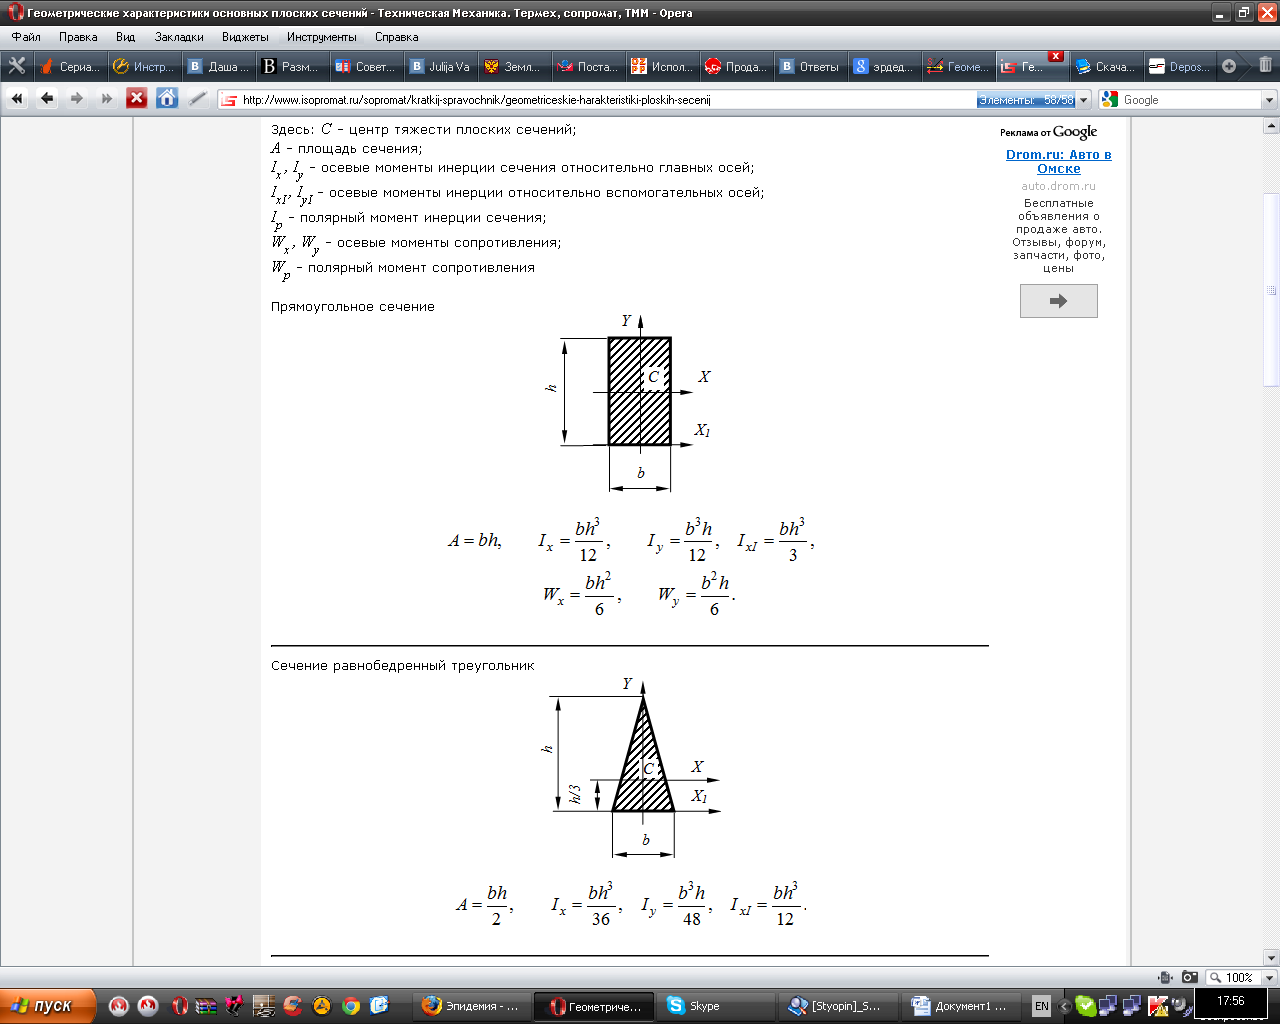Screen dimensions: 1280x1024
Task: Open the Справка menu
Action: (396, 37)
